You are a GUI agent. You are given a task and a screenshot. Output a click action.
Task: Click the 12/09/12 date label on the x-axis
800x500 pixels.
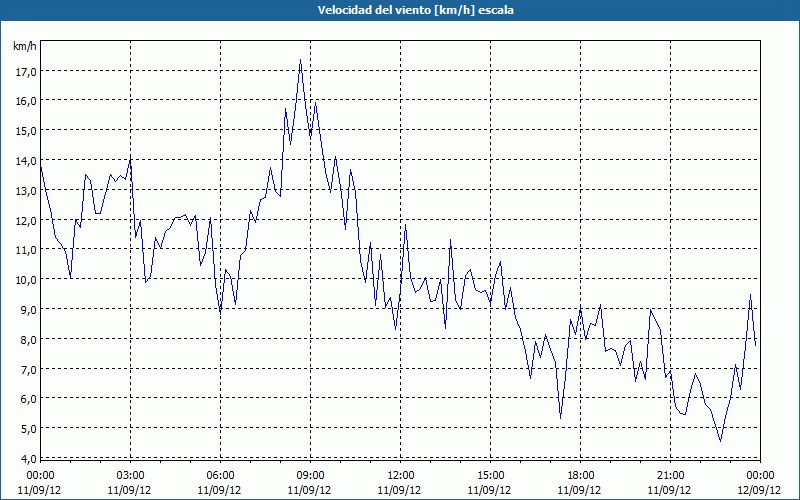click(760, 490)
